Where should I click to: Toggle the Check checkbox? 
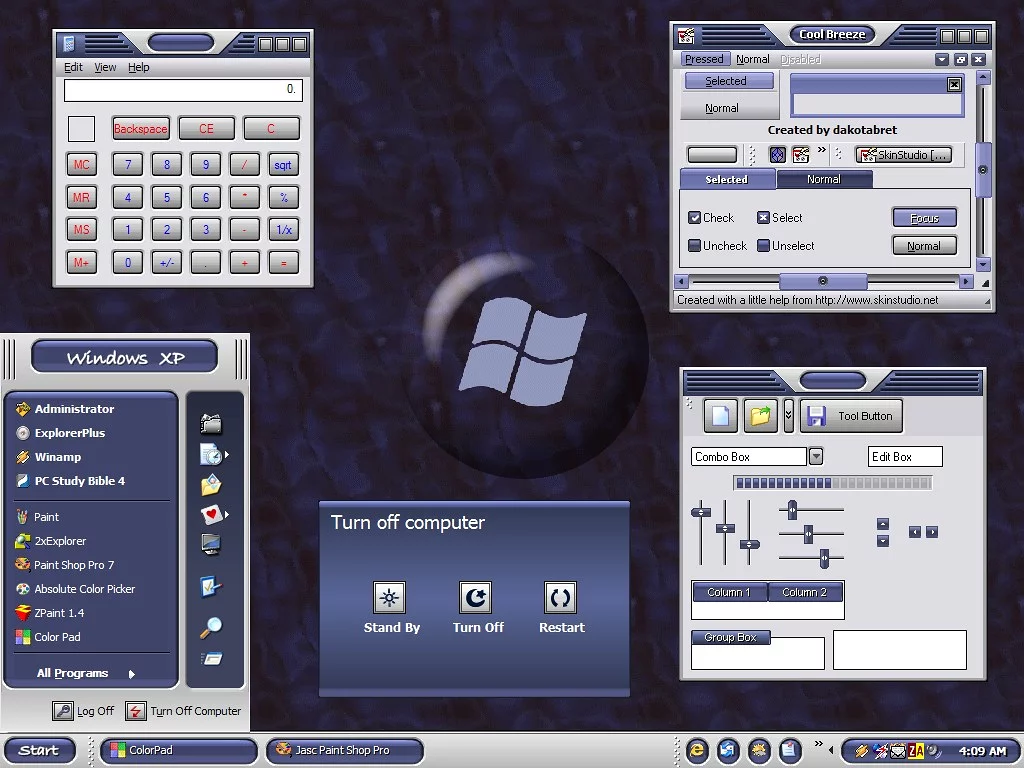(x=695, y=218)
